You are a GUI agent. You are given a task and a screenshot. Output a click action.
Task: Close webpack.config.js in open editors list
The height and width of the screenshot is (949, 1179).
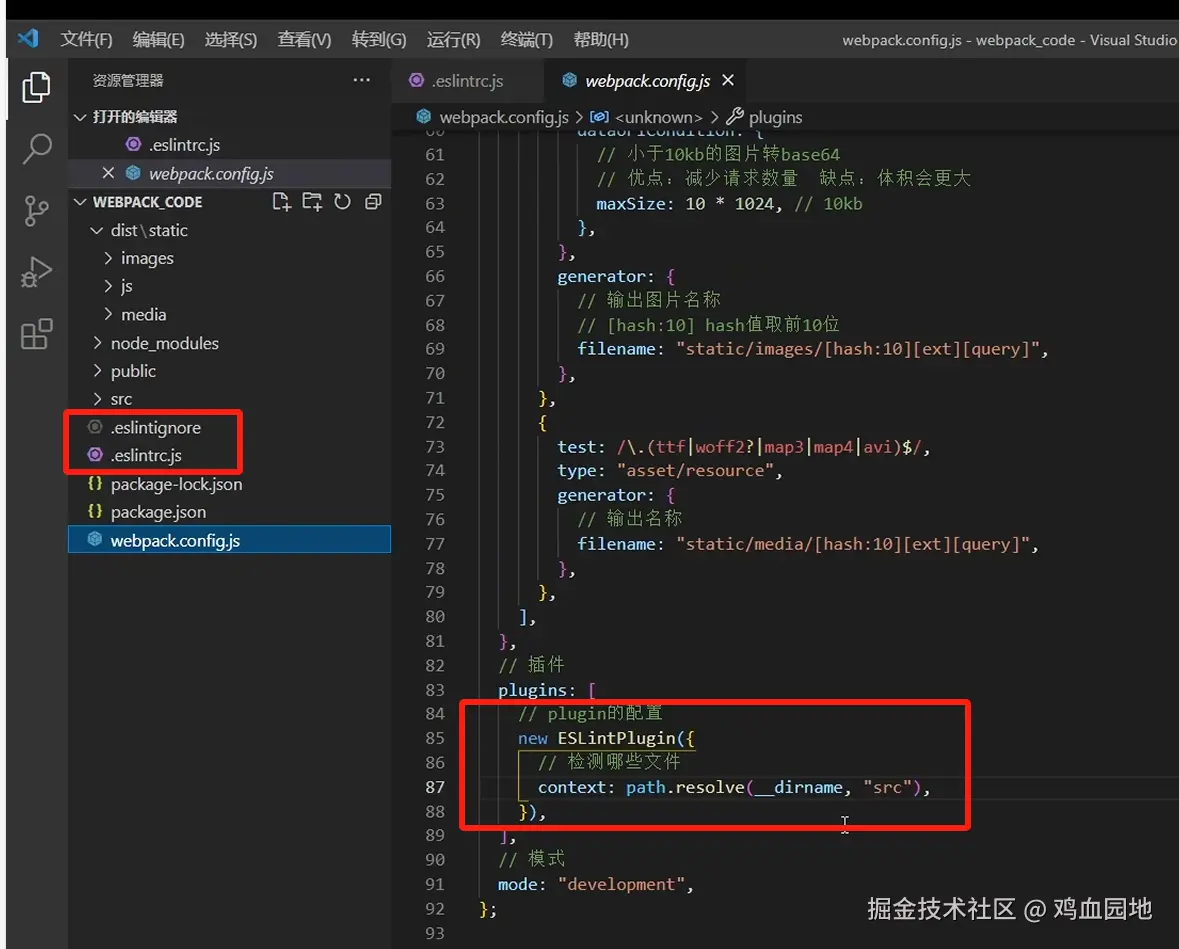click(x=108, y=173)
